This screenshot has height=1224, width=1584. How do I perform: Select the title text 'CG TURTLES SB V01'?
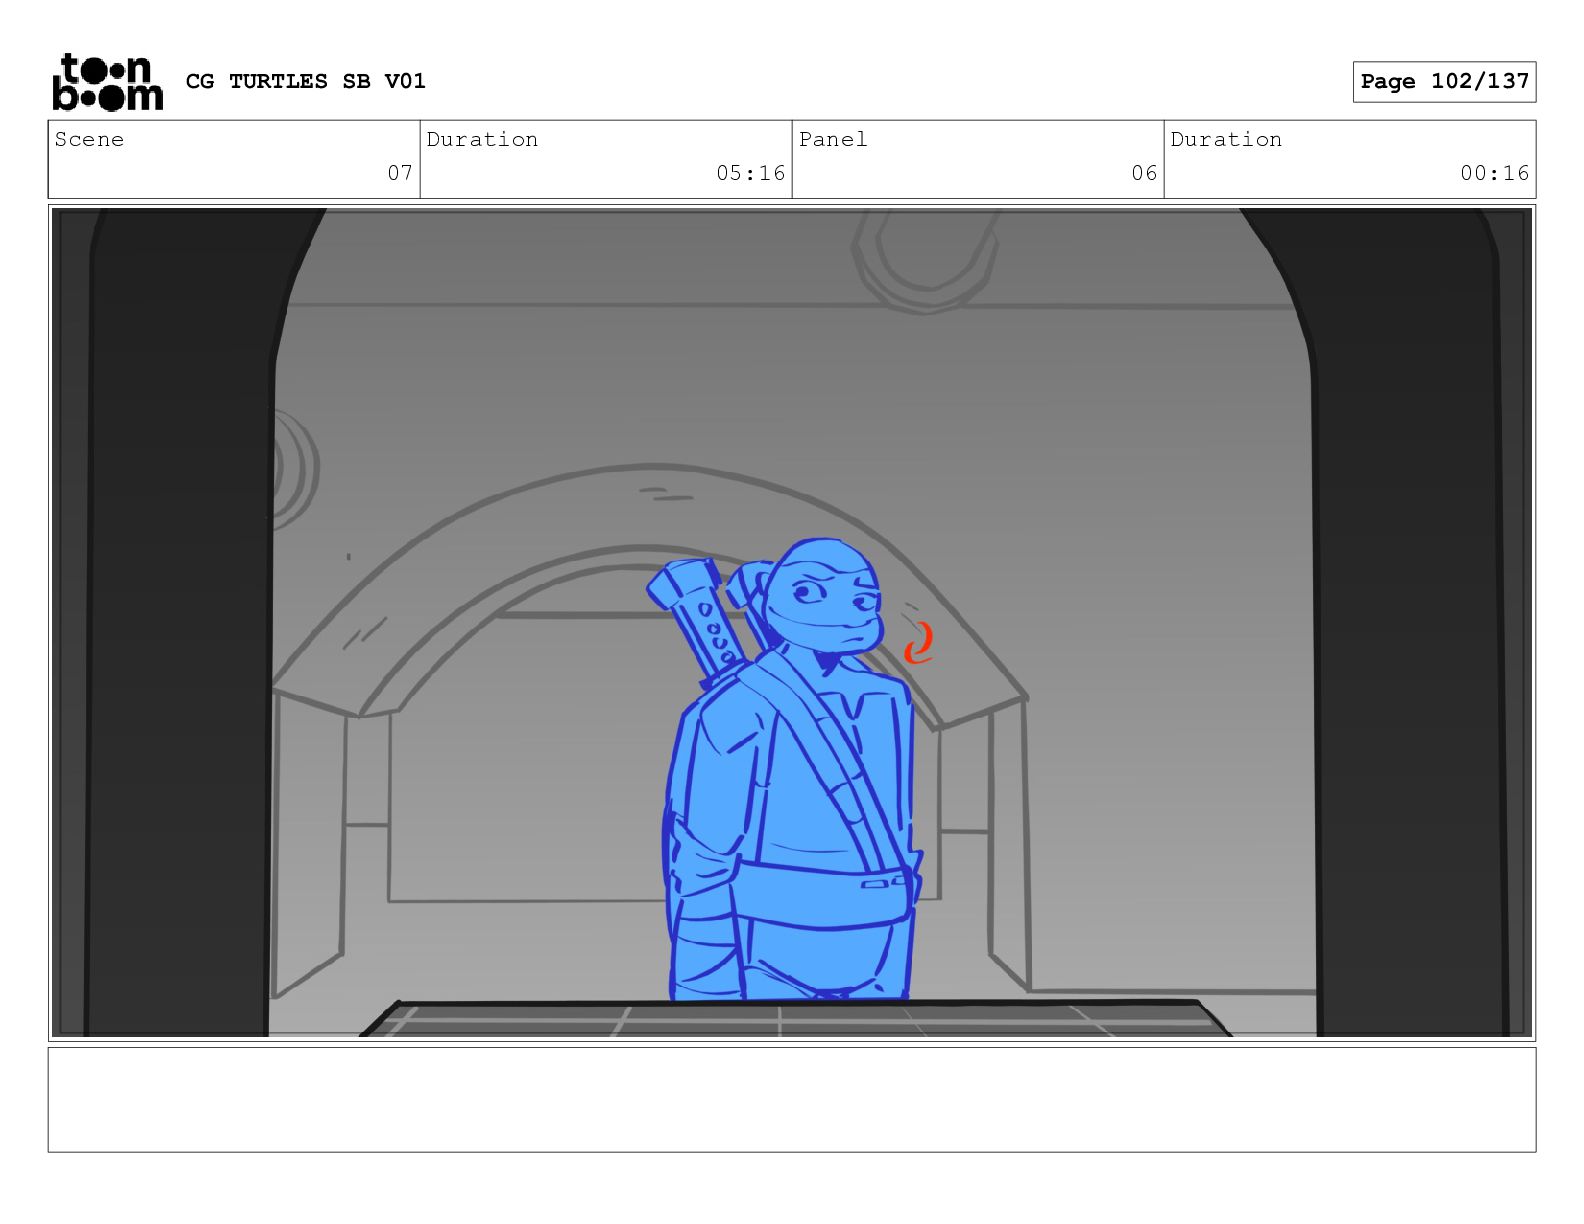[x=305, y=81]
